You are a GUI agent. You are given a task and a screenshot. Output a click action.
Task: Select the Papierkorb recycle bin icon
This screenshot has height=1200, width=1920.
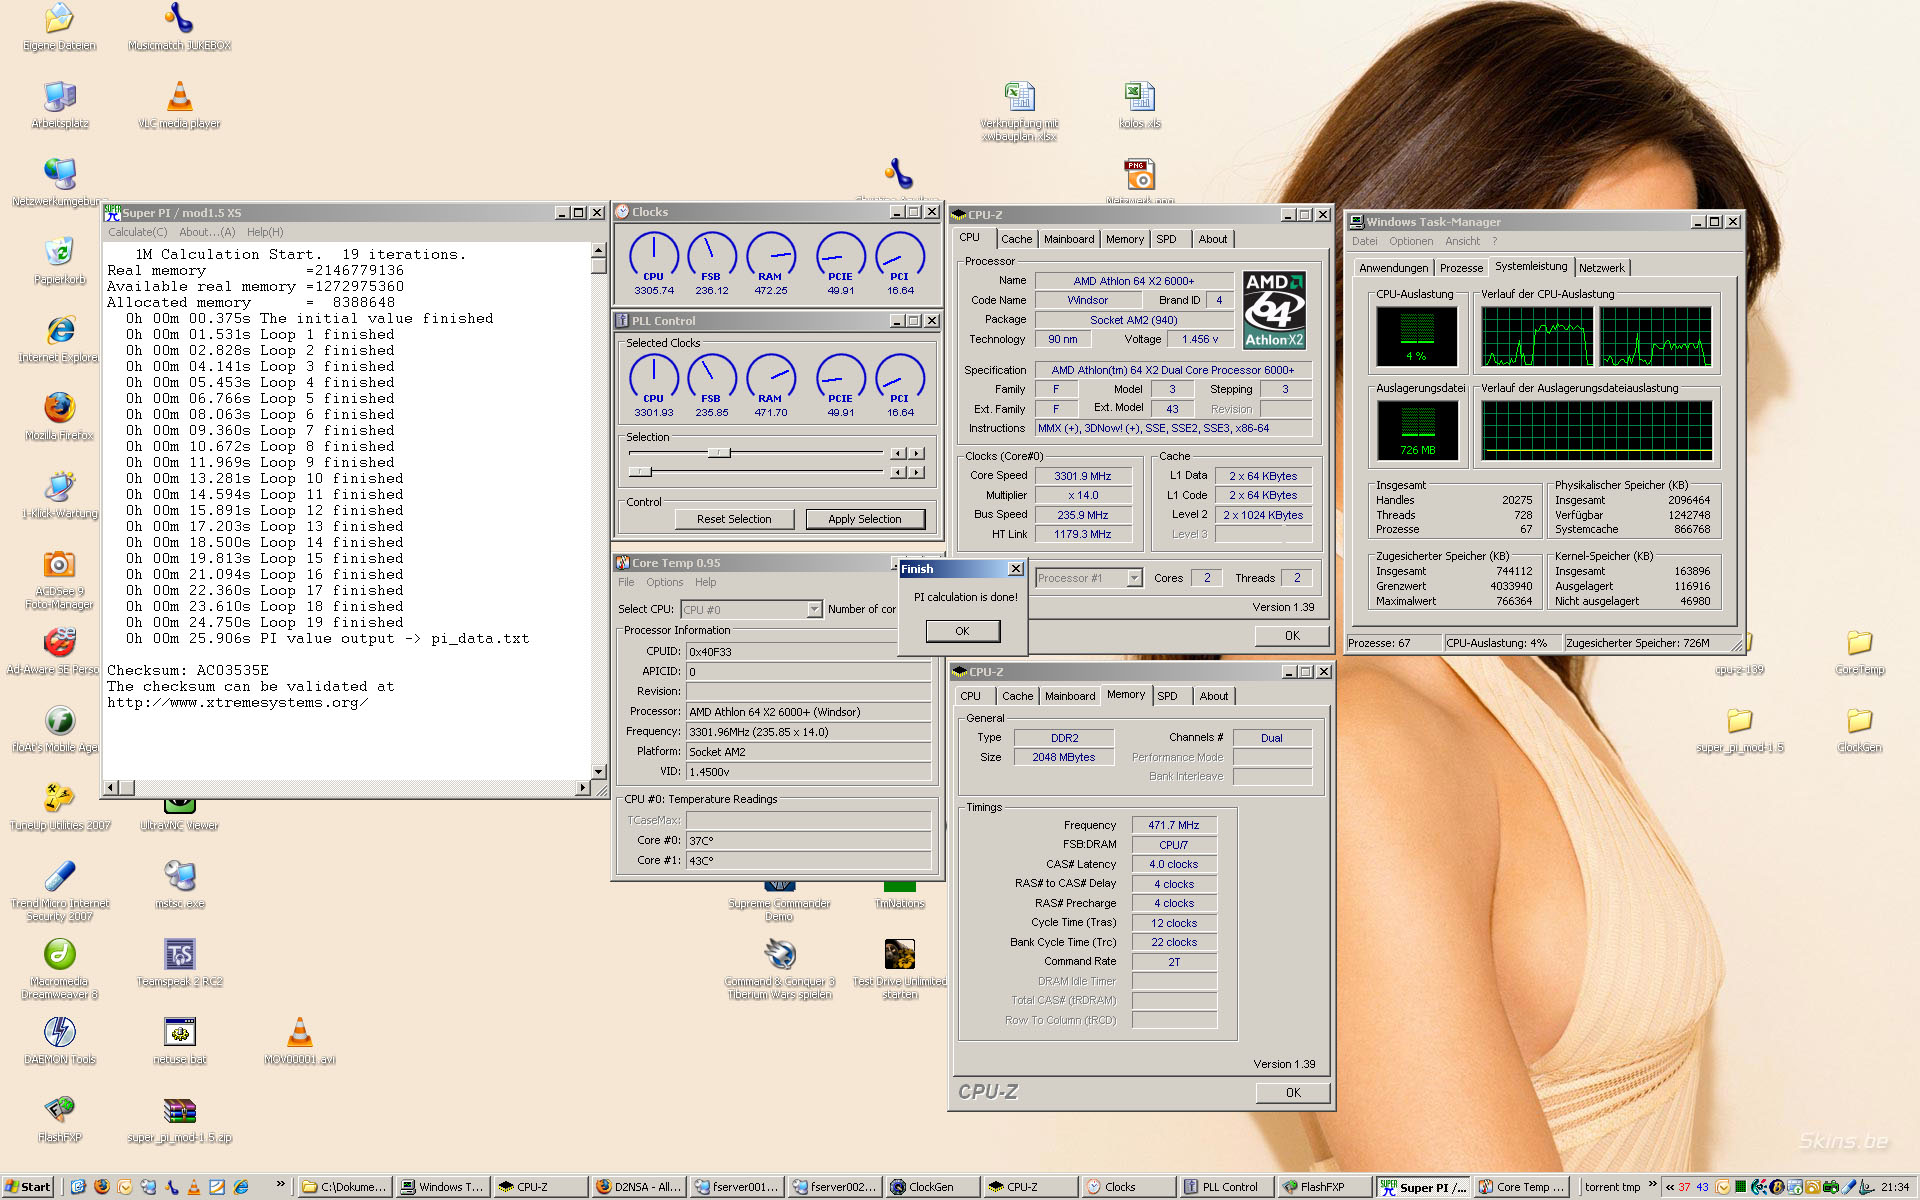[60, 261]
